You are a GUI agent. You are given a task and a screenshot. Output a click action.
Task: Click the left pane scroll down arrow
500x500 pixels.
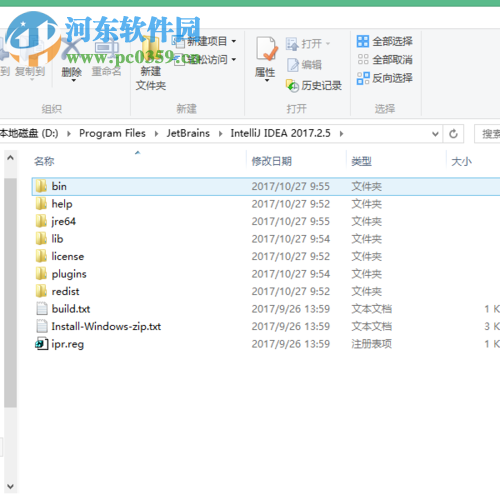pyautogui.click(x=10, y=486)
